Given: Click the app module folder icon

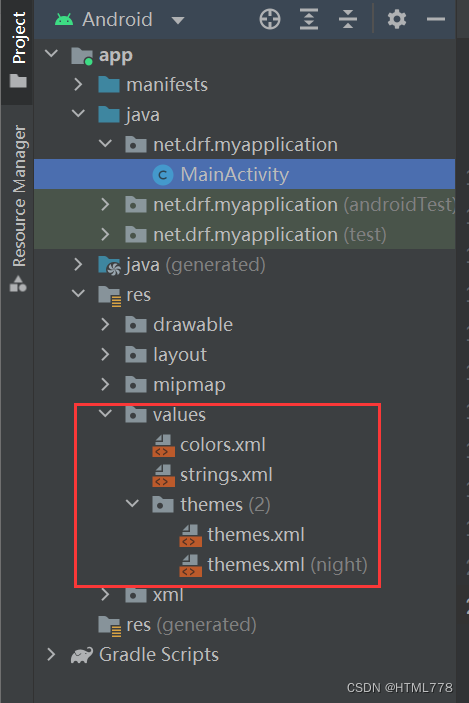Looking at the screenshot, I should [x=82, y=56].
